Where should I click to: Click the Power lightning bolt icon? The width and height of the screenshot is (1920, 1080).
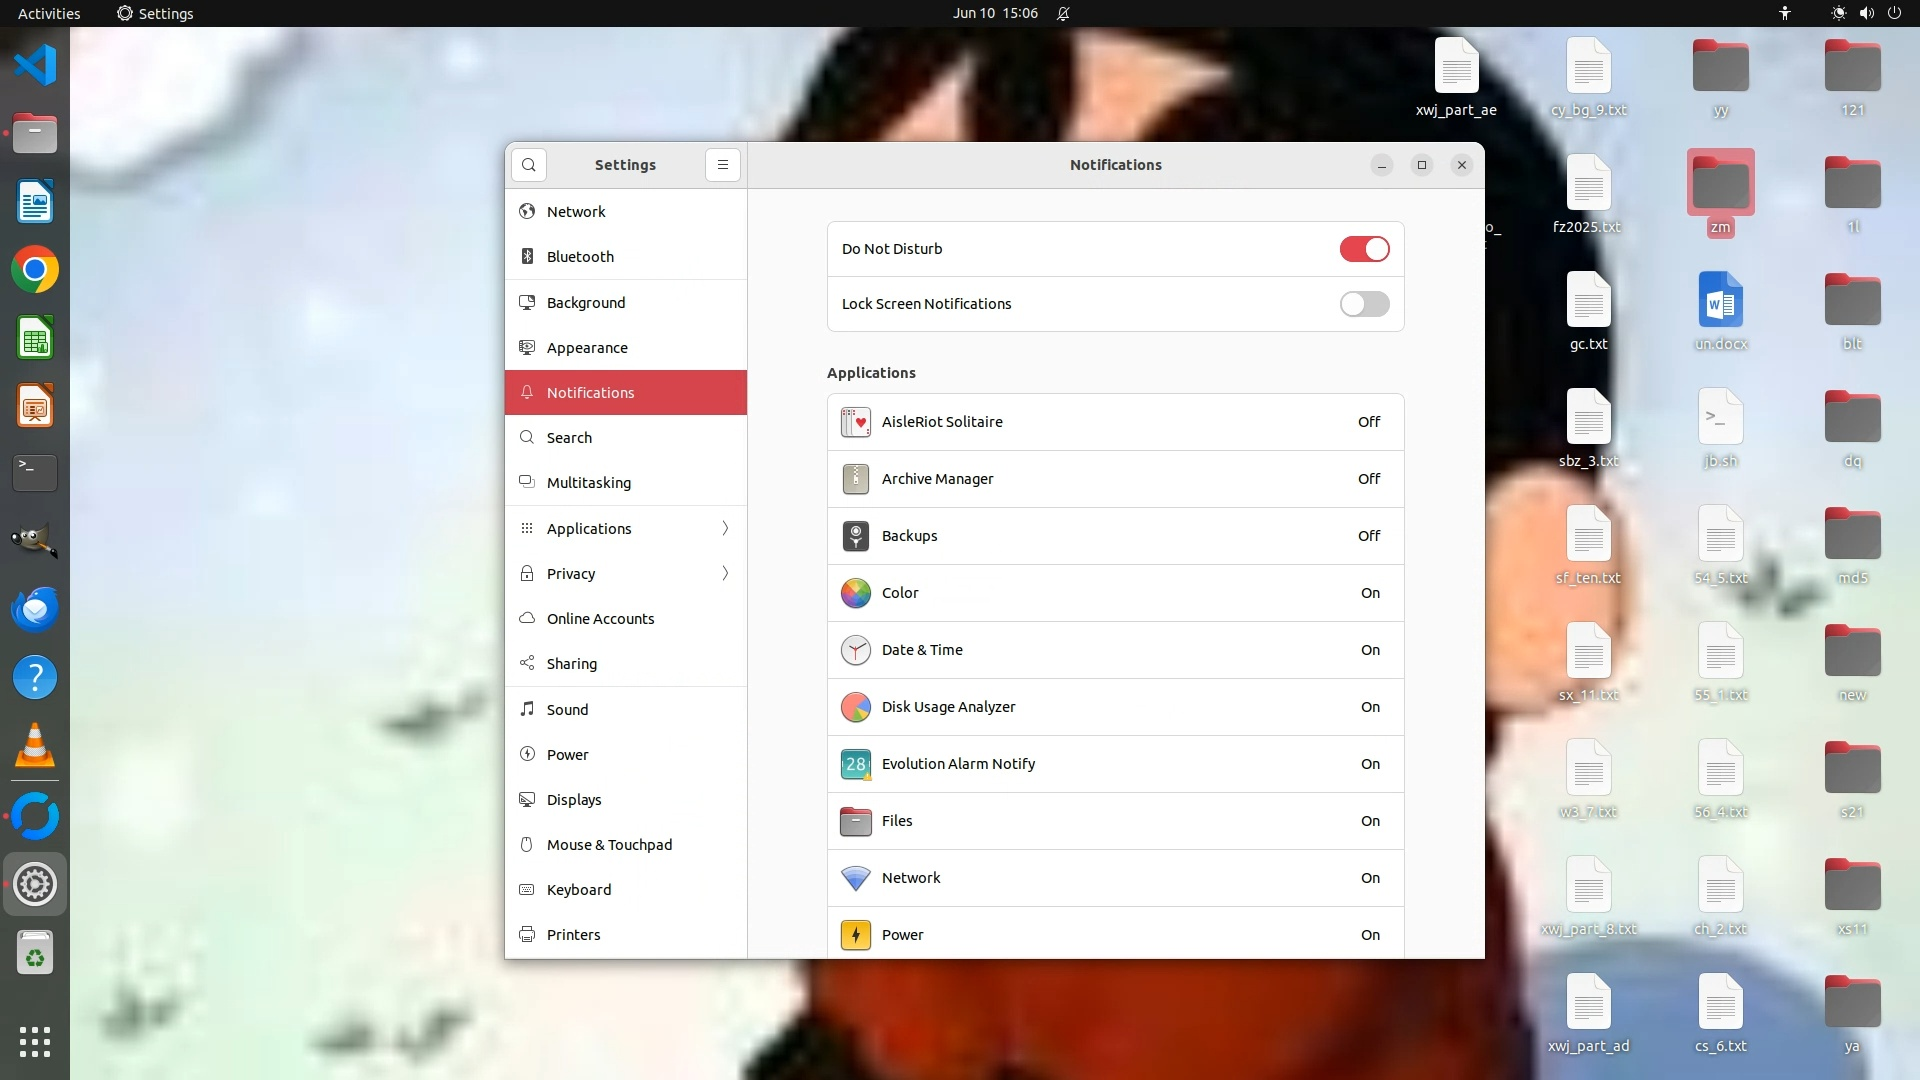(x=855, y=935)
